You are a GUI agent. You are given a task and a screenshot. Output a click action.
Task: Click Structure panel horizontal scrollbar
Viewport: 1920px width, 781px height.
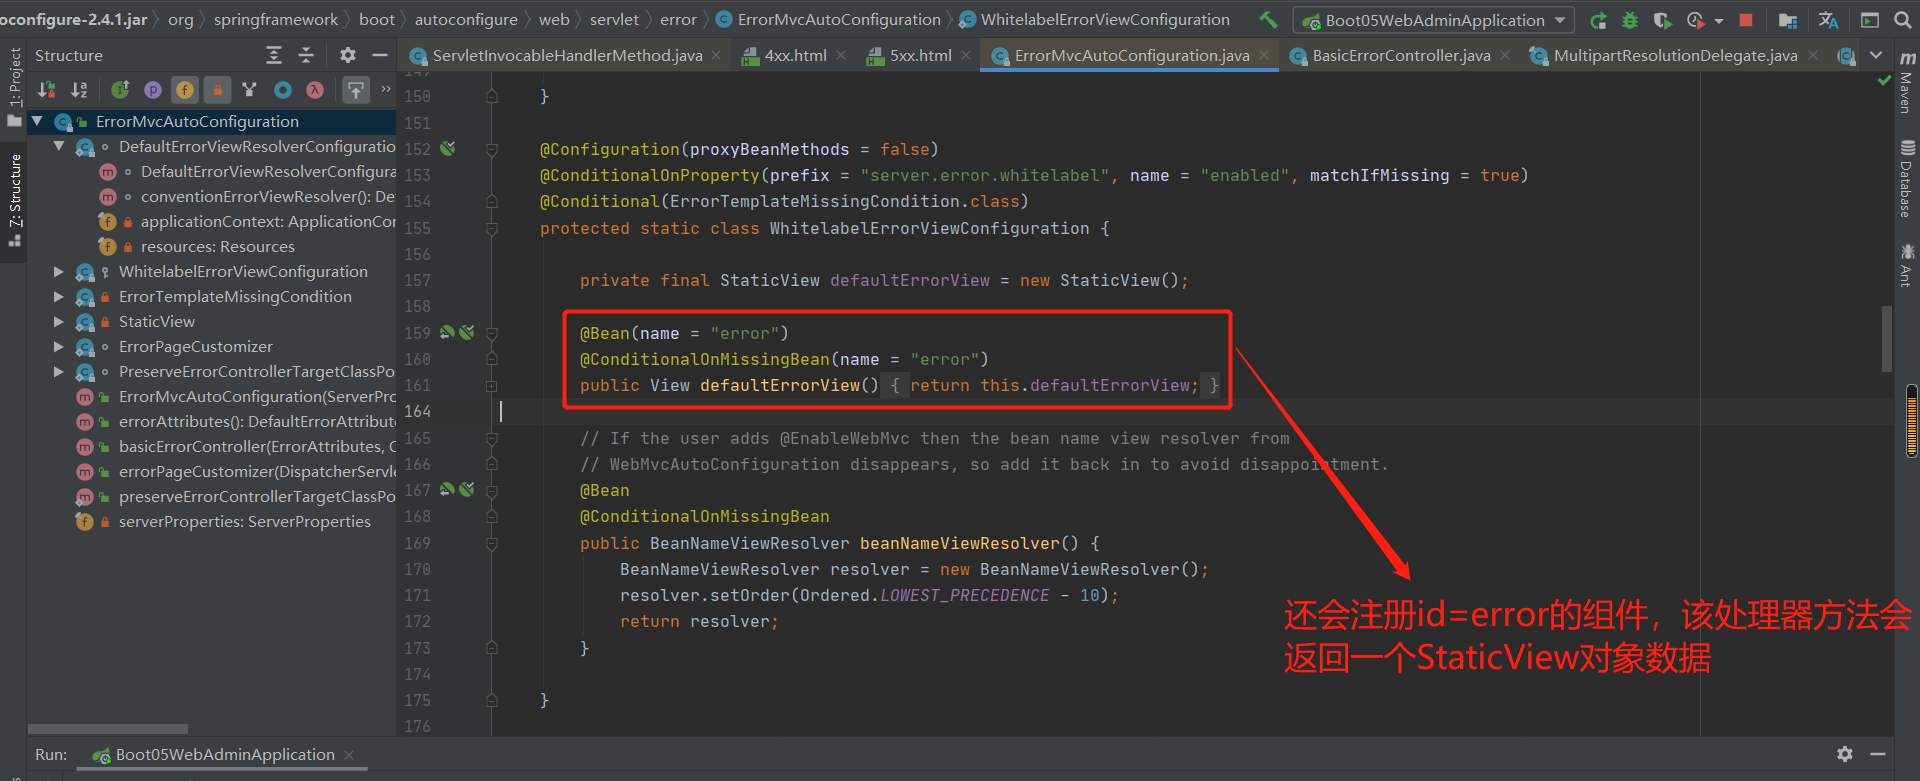point(108,729)
